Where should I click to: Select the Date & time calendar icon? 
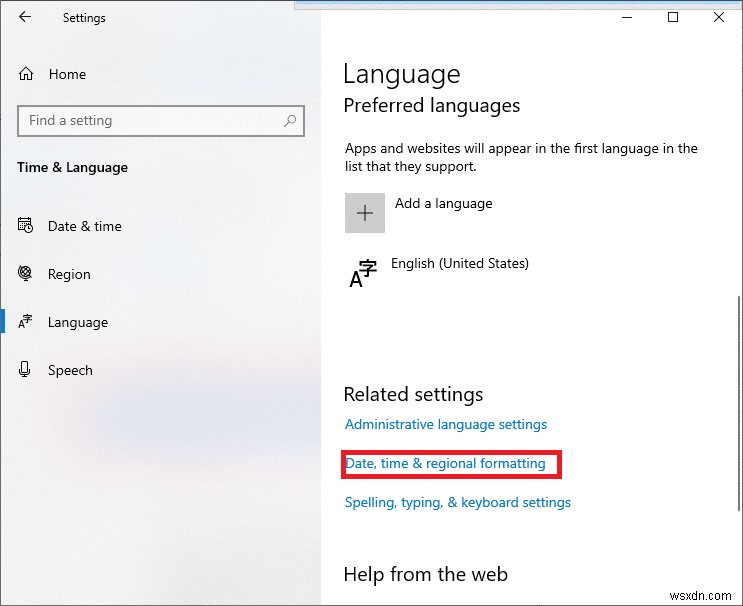pyautogui.click(x=25, y=225)
